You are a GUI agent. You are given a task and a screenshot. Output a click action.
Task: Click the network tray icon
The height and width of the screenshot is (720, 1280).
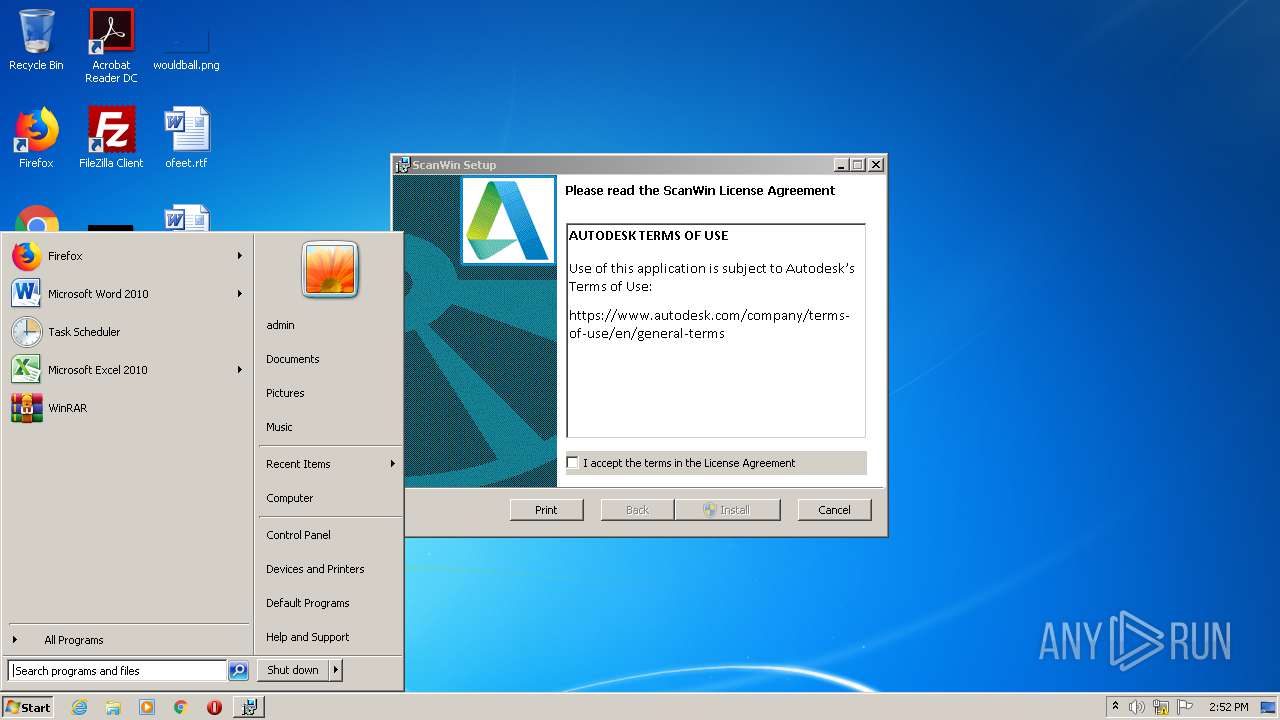click(x=1161, y=707)
